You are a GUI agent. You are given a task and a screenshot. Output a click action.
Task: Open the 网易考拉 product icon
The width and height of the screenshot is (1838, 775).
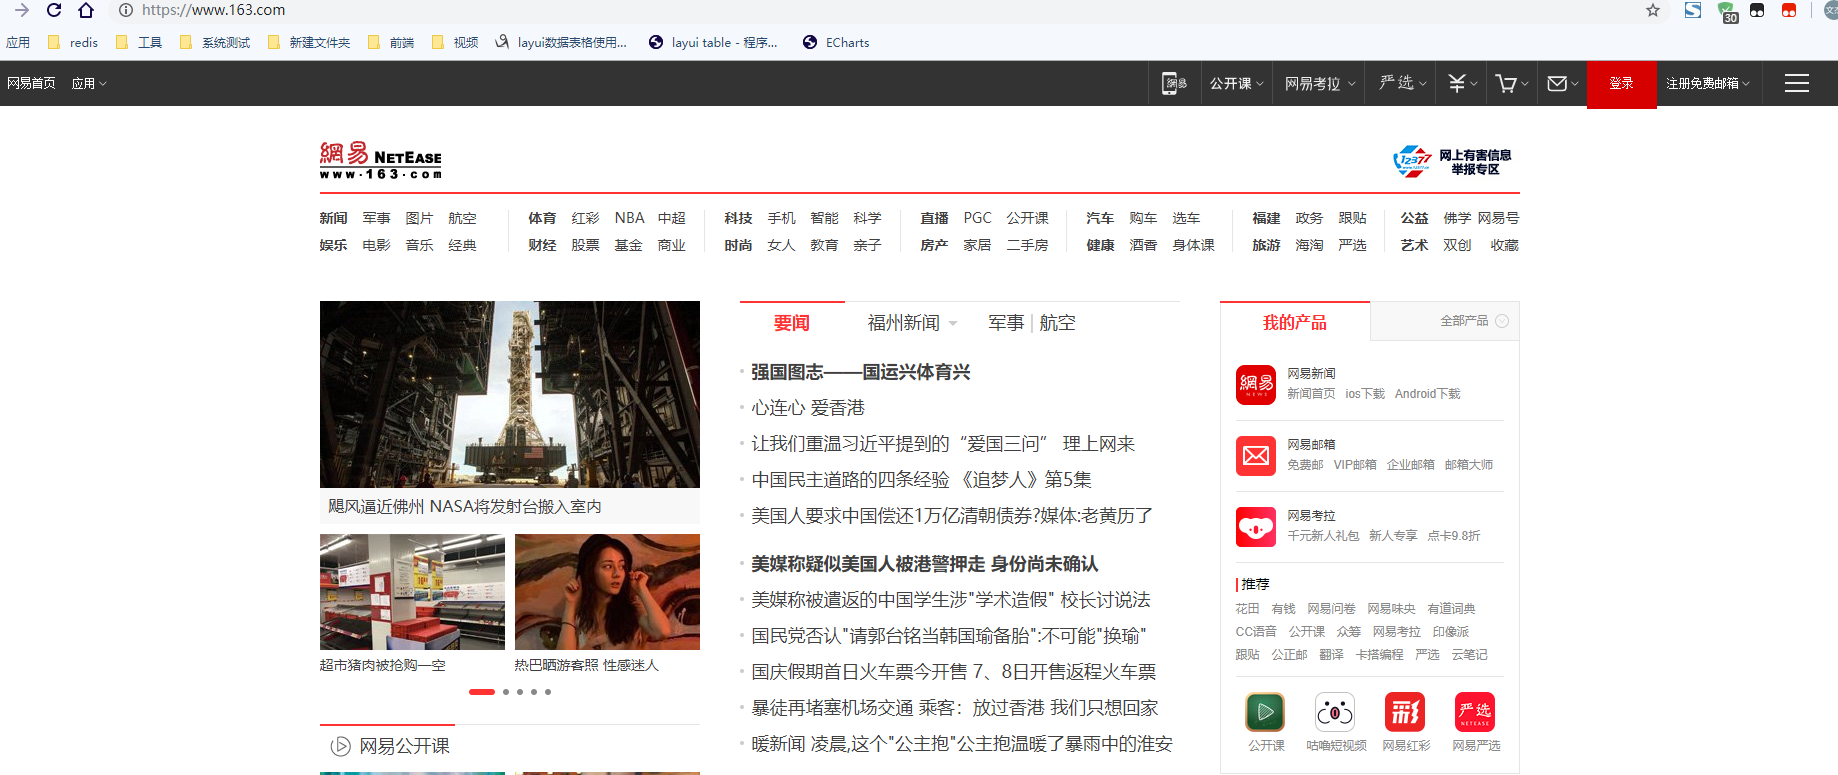1256,527
